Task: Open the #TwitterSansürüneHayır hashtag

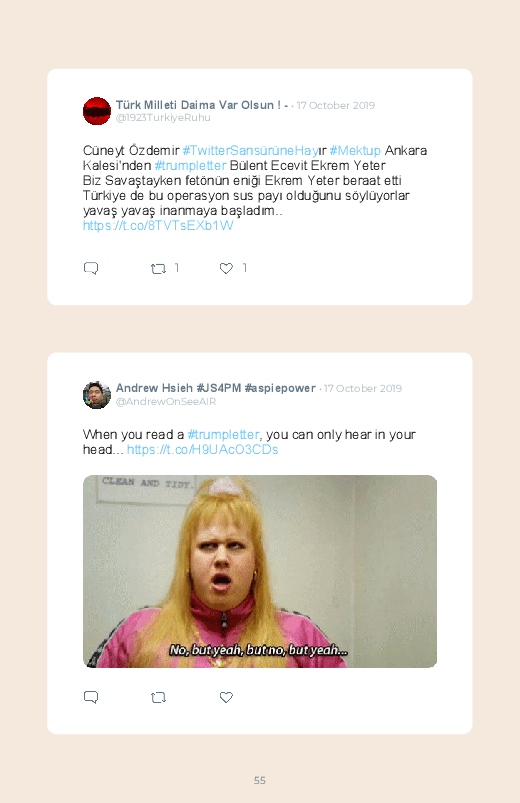Action: (x=255, y=151)
